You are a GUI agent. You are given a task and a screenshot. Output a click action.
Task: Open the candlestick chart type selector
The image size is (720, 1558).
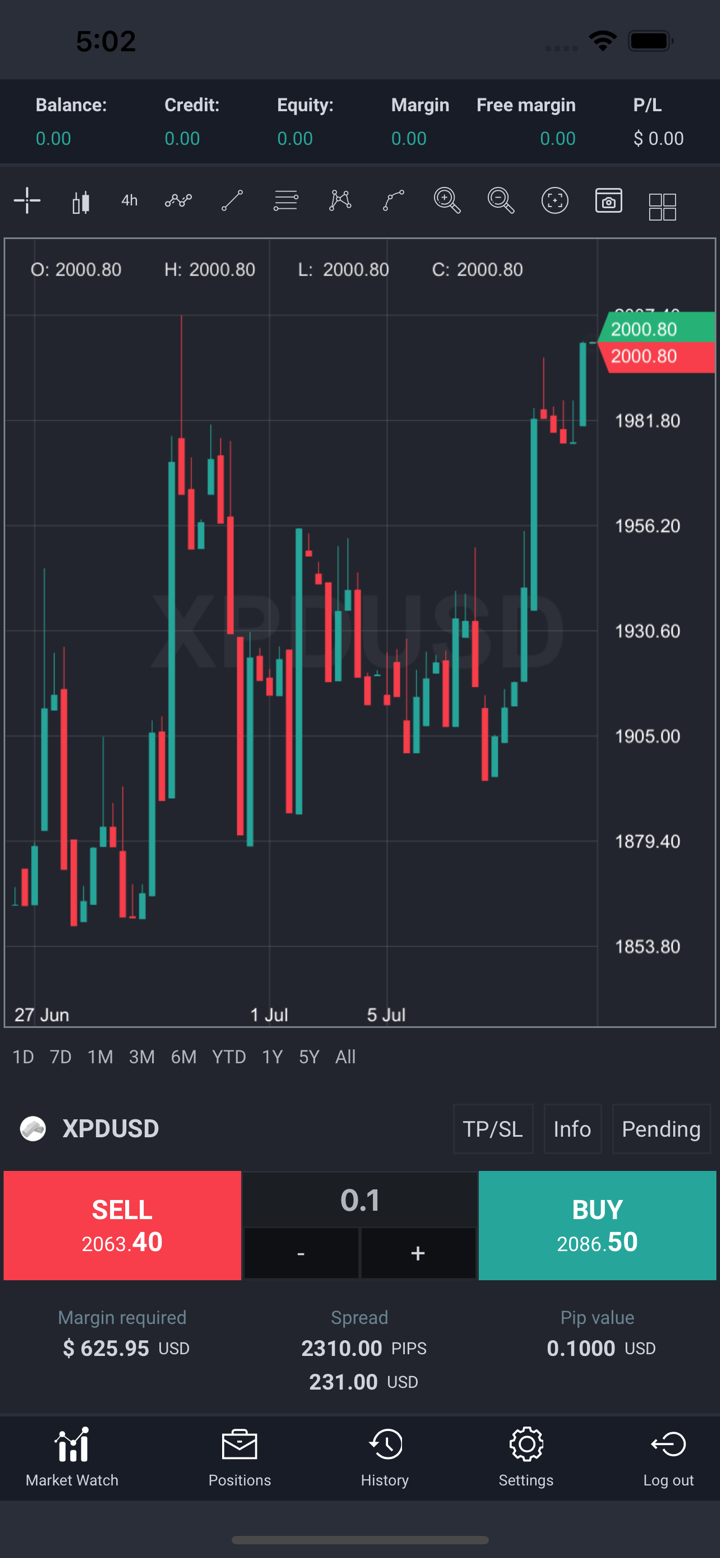(81, 201)
